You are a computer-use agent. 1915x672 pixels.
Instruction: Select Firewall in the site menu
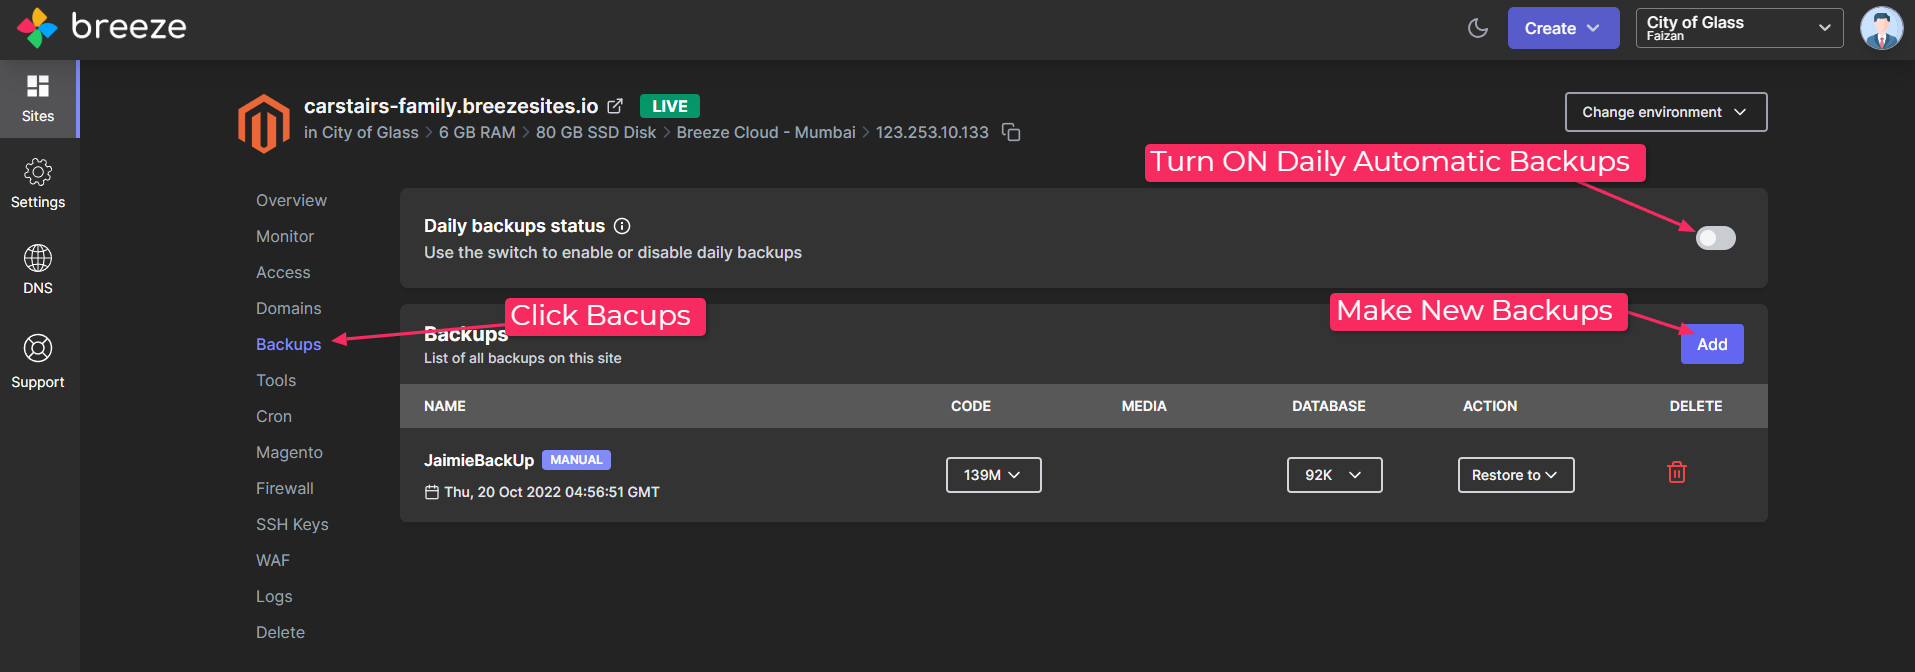285,488
